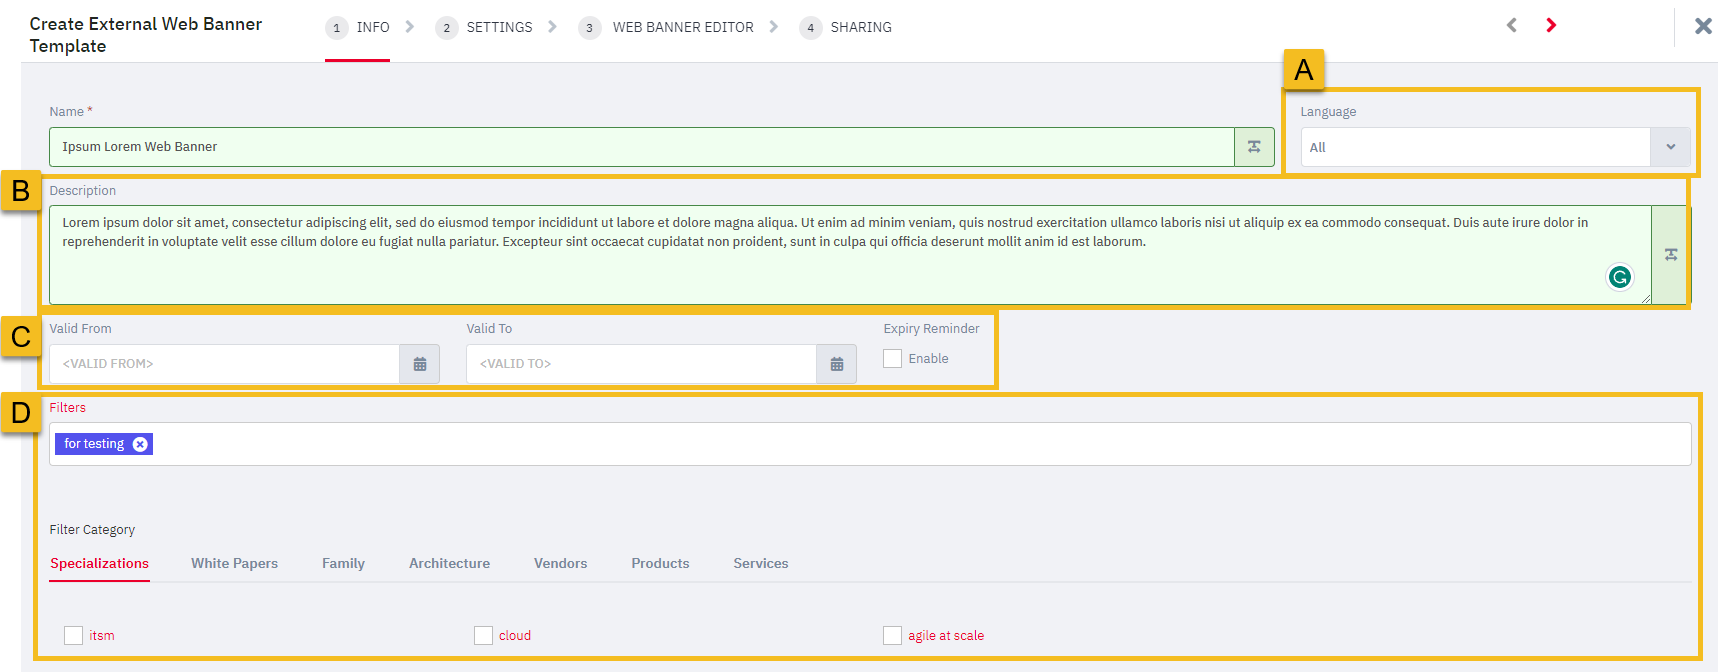
Task: Switch to the WEB BANNER EDITOR step
Action: [683, 28]
